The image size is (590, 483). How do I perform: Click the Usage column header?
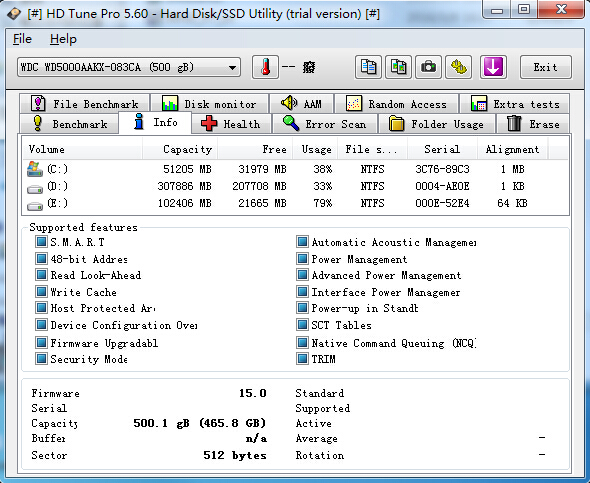point(315,149)
